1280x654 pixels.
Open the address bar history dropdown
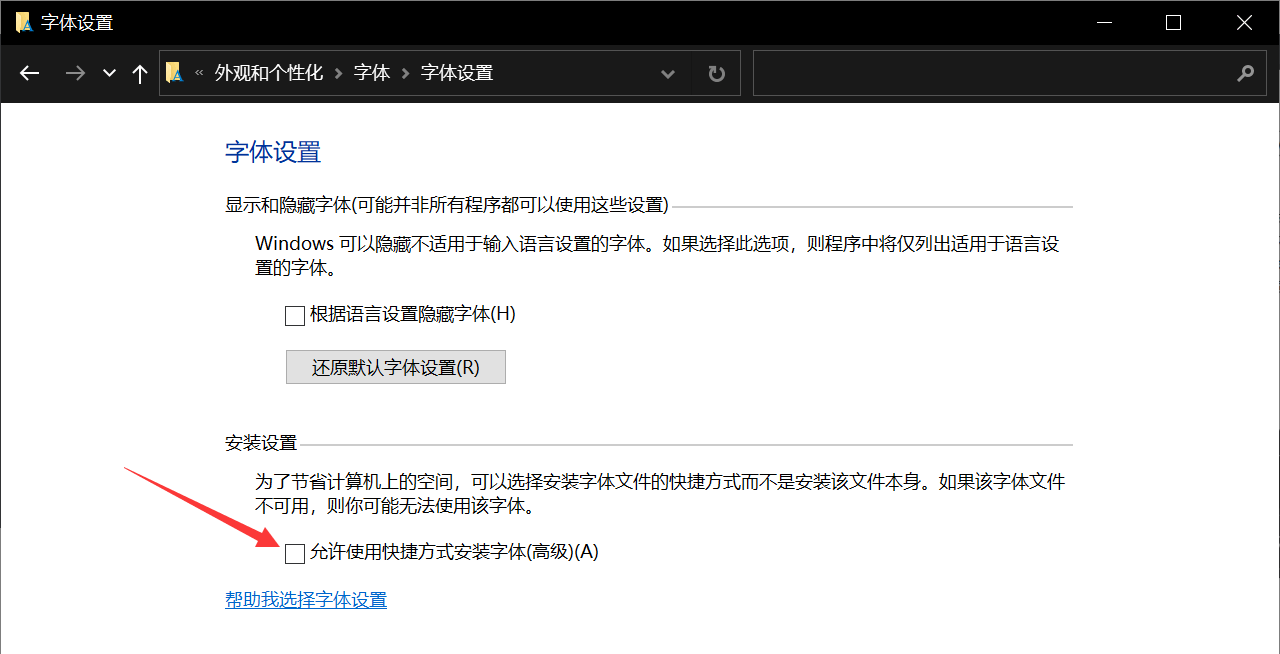[667, 72]
